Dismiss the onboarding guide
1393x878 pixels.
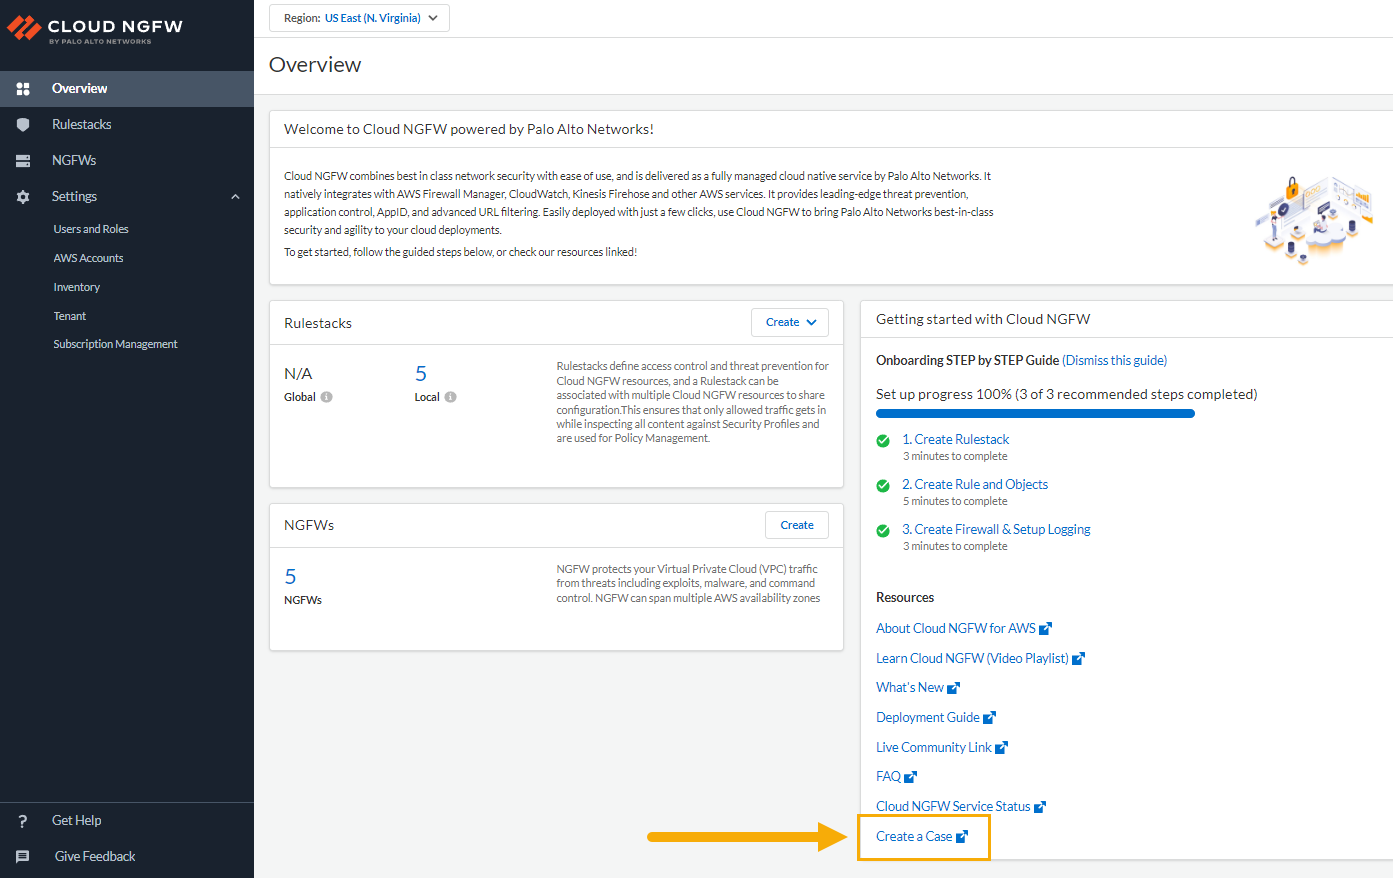1114,360
